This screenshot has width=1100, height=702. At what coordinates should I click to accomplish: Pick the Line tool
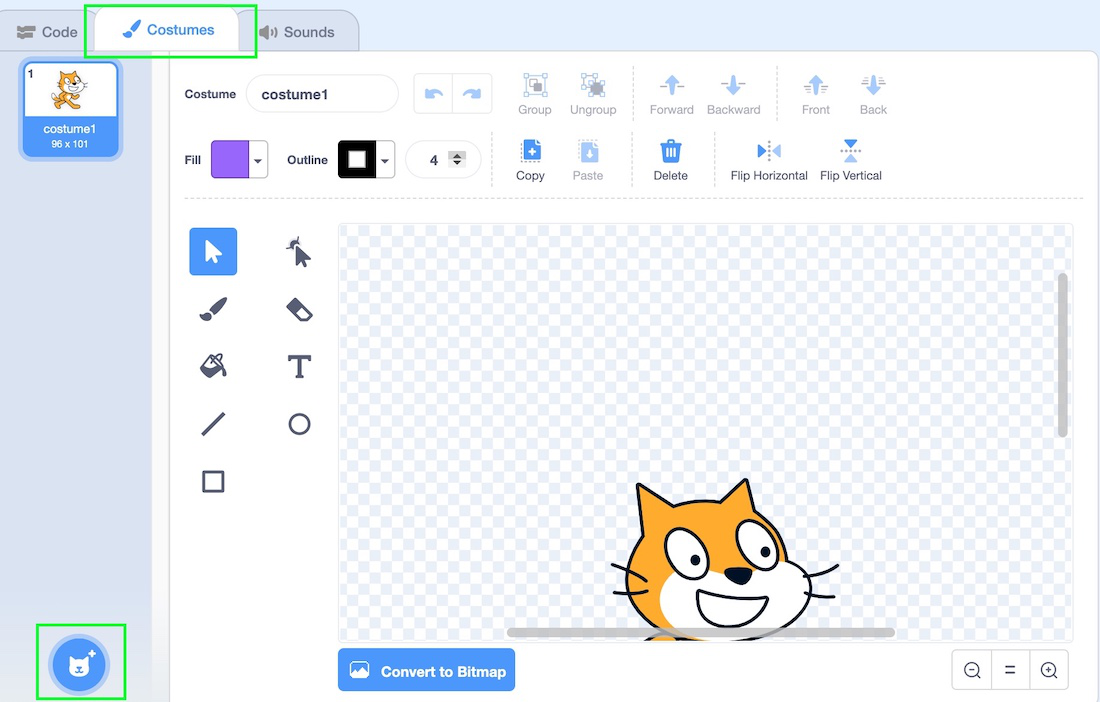tap(213, 423)
